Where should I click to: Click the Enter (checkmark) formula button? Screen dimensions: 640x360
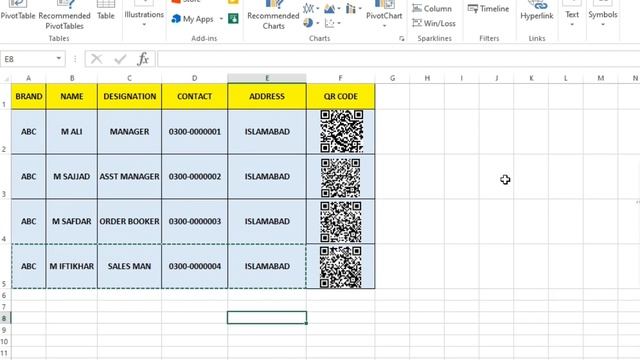(120, 59)
